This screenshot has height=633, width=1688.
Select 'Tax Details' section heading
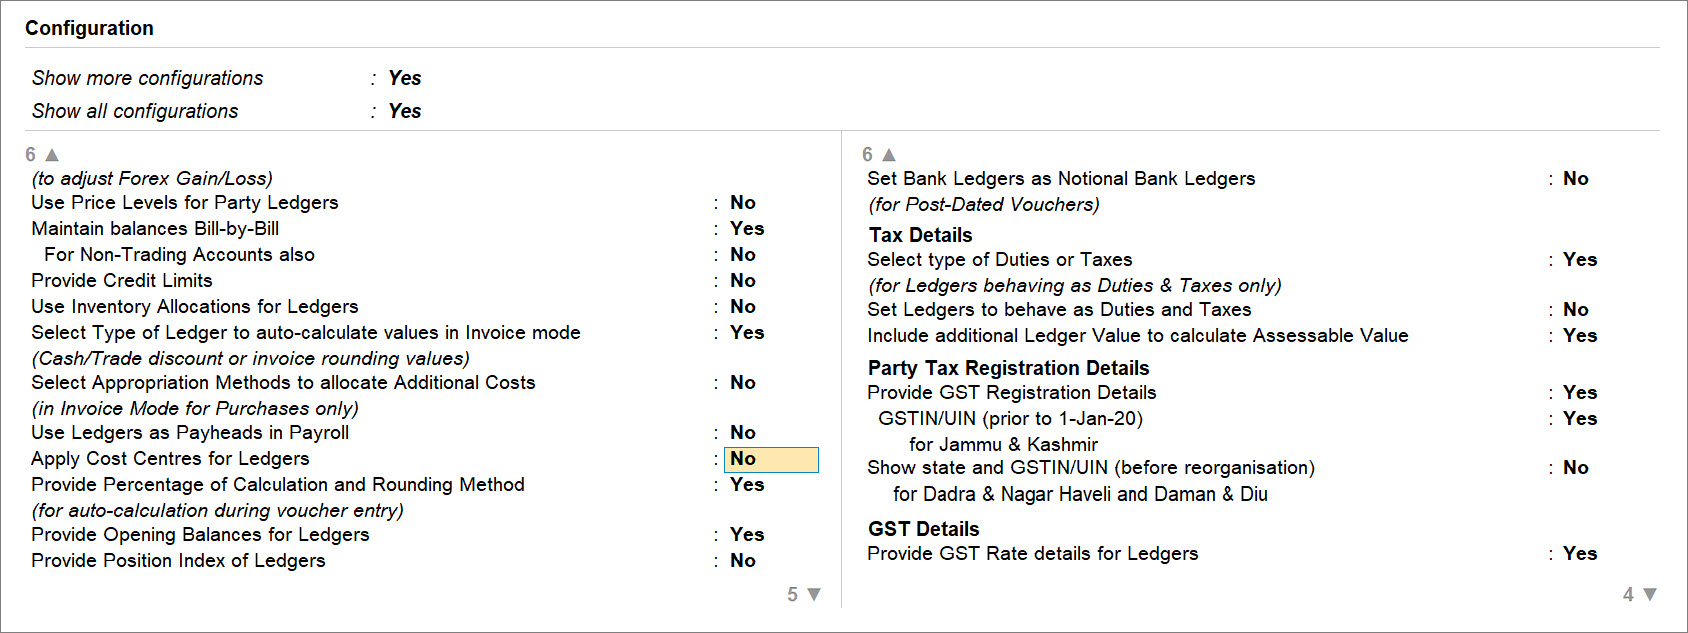(920, 235)
